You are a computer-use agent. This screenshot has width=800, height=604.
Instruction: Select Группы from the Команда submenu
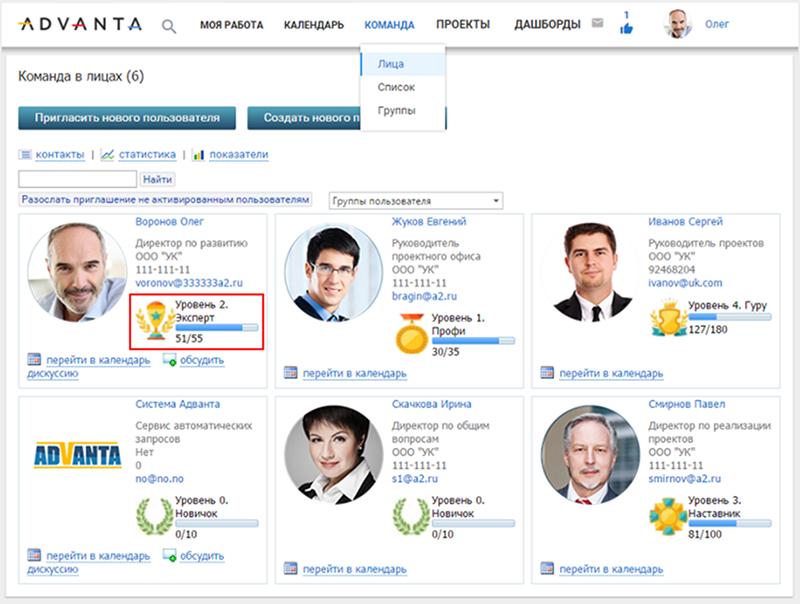397,110
